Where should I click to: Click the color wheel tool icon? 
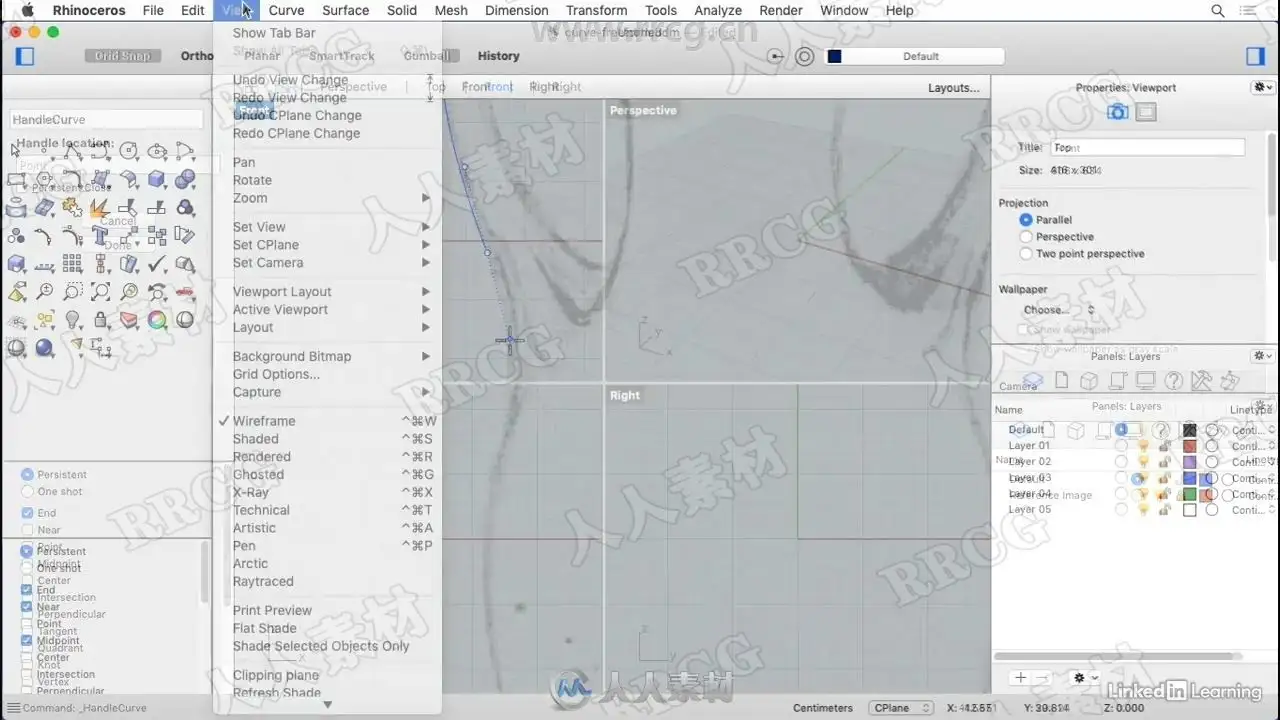pos(157,320)
